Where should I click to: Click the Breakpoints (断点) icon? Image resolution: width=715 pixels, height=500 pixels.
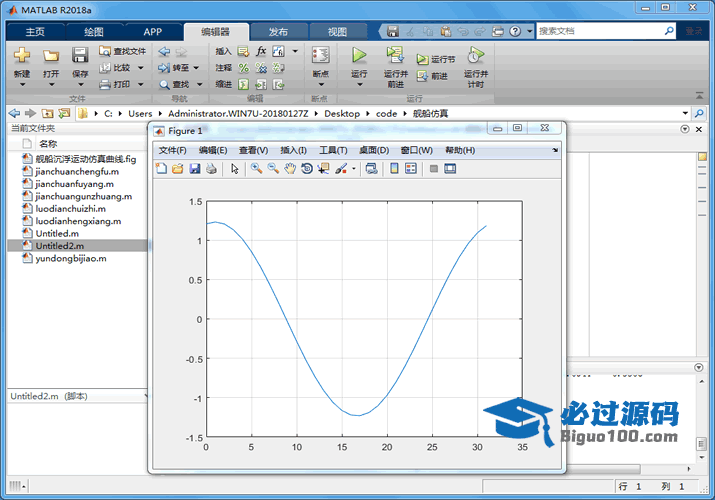pos(321,56)
